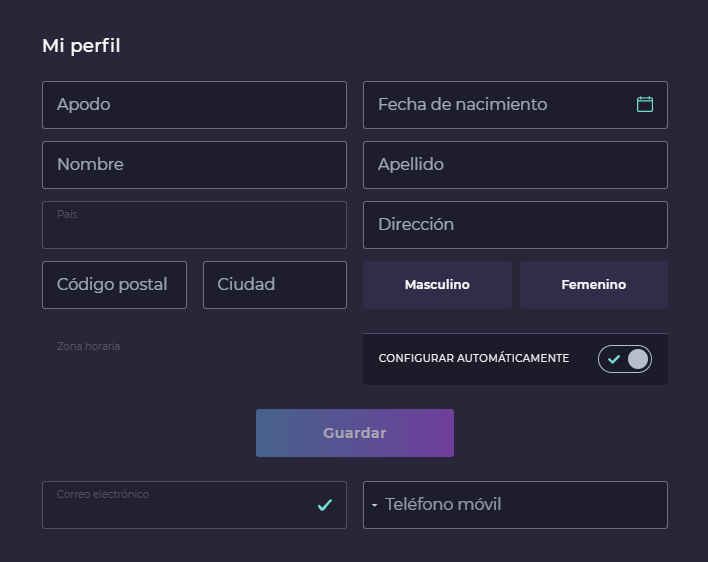Select Femenino gender option
Screen dimensions: 708x562
pos(593,285)
